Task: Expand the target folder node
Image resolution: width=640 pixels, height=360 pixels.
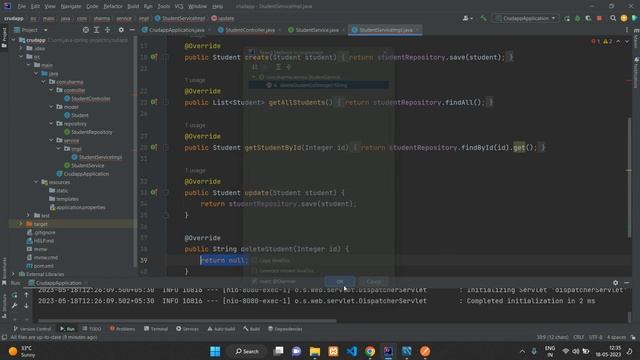Action: click(x=21, y=224)
